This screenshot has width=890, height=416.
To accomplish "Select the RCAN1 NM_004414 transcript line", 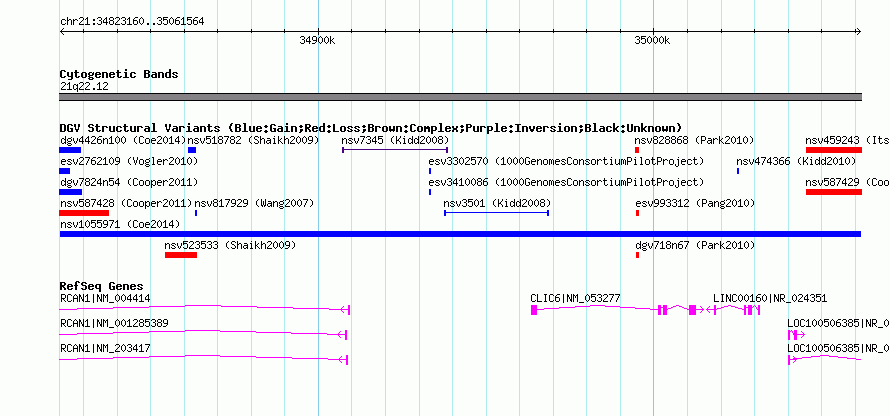I will pyautogui.click(x=204, y=309).
